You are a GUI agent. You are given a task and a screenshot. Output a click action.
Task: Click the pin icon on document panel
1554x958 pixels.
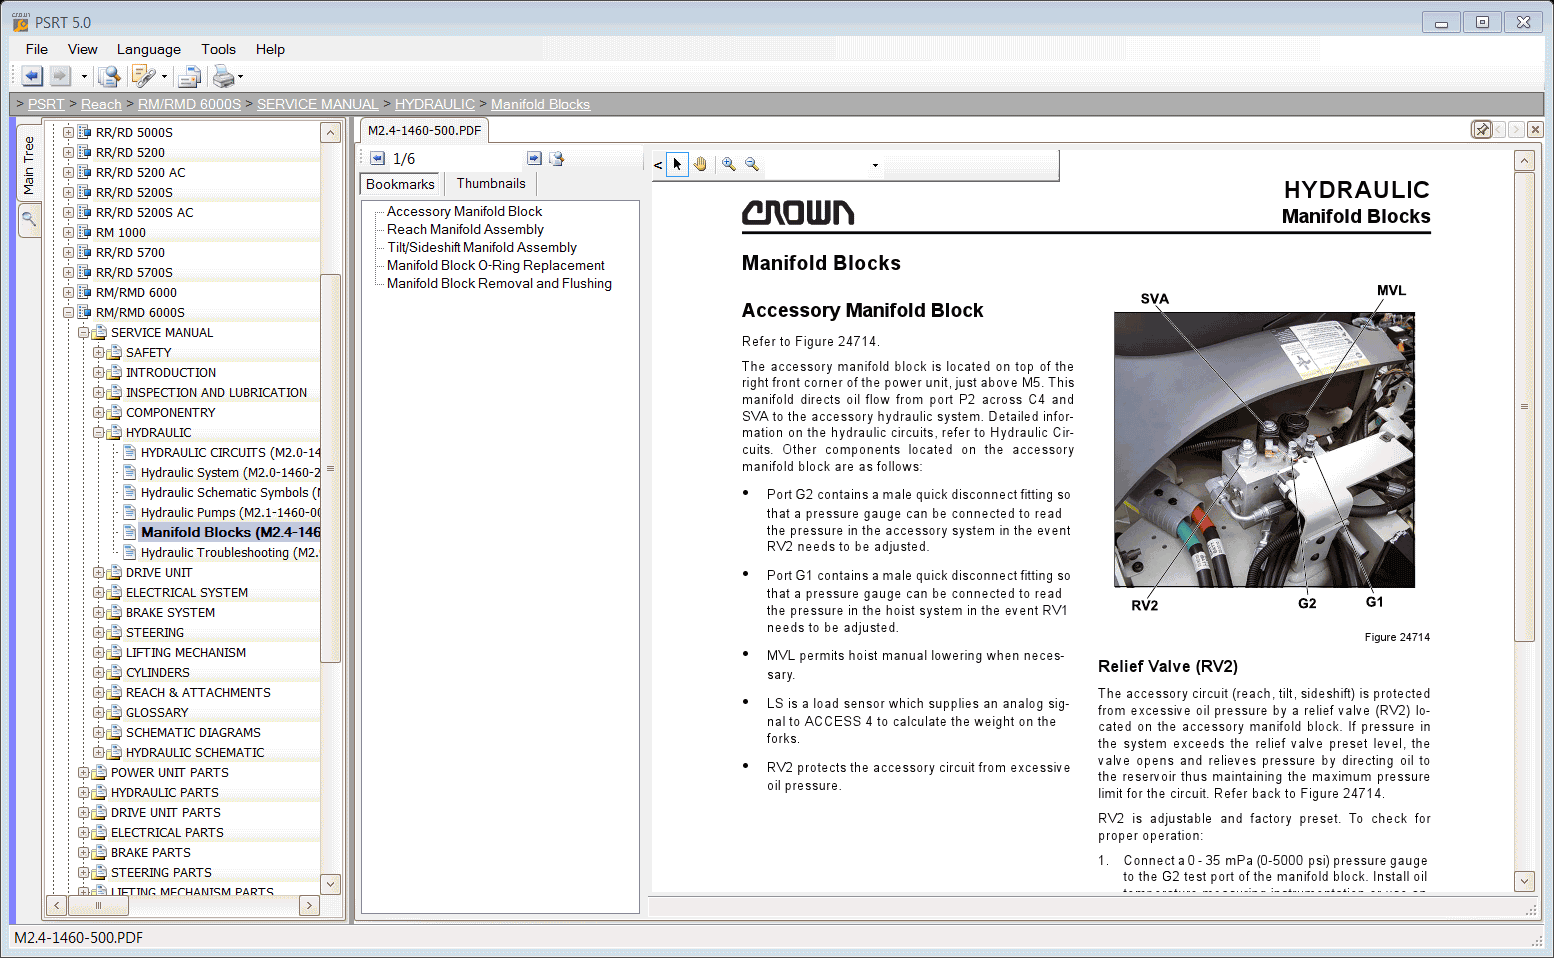click(1482, 129)
